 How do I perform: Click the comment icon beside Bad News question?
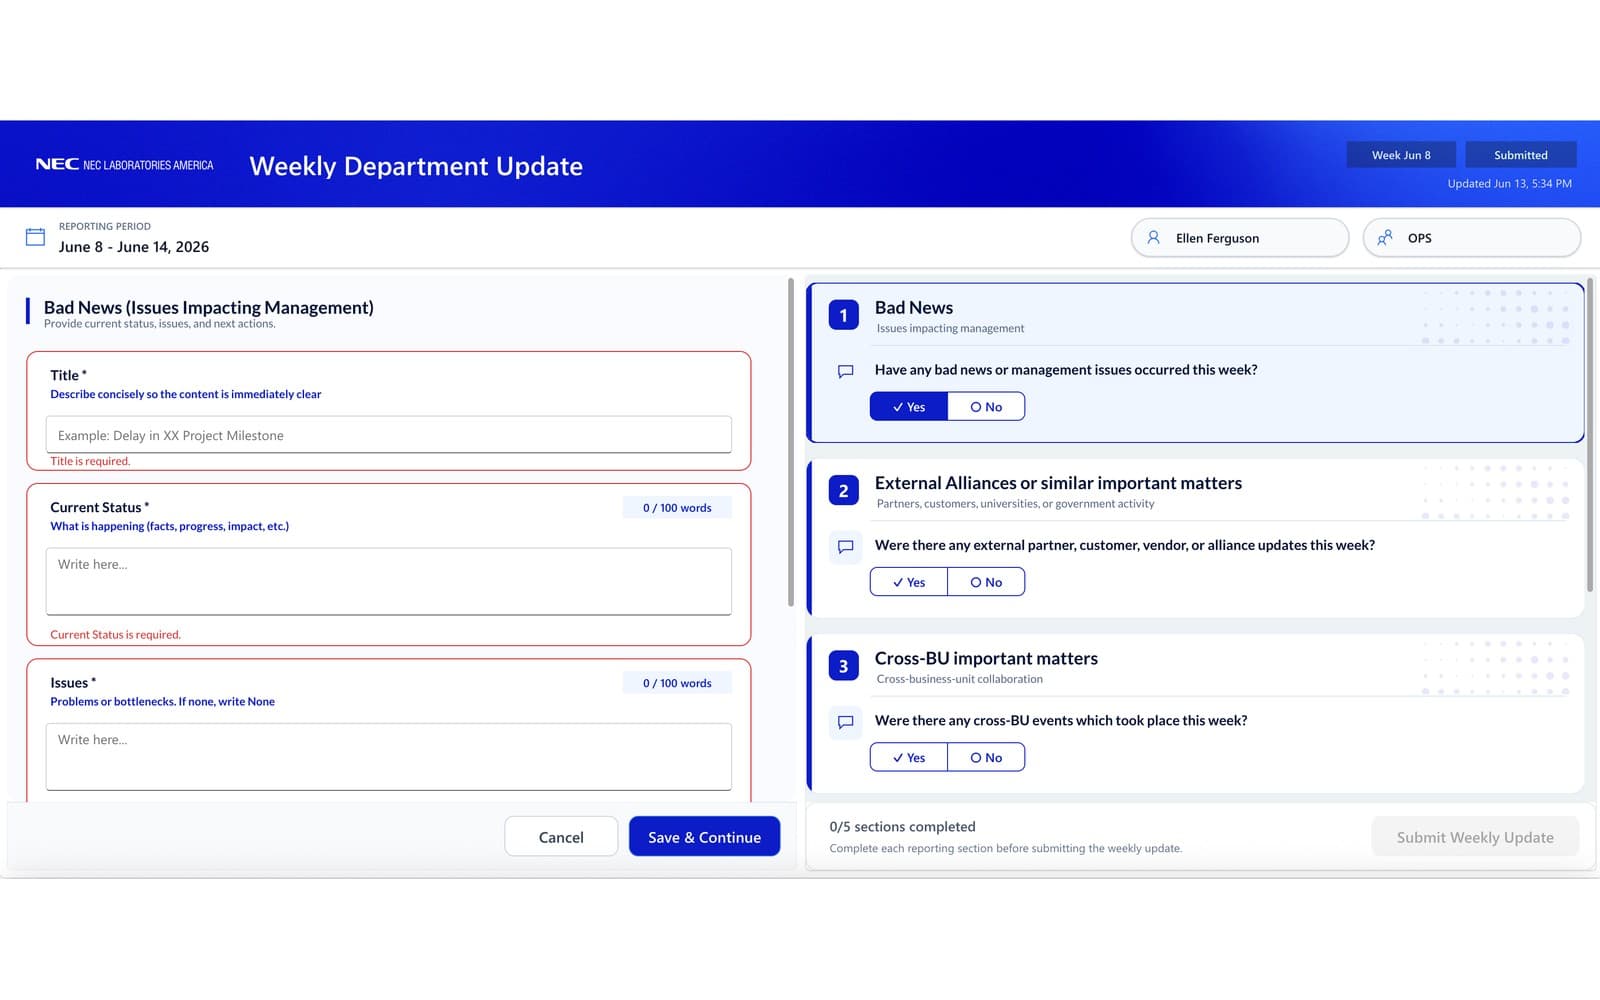pos(845,371)
